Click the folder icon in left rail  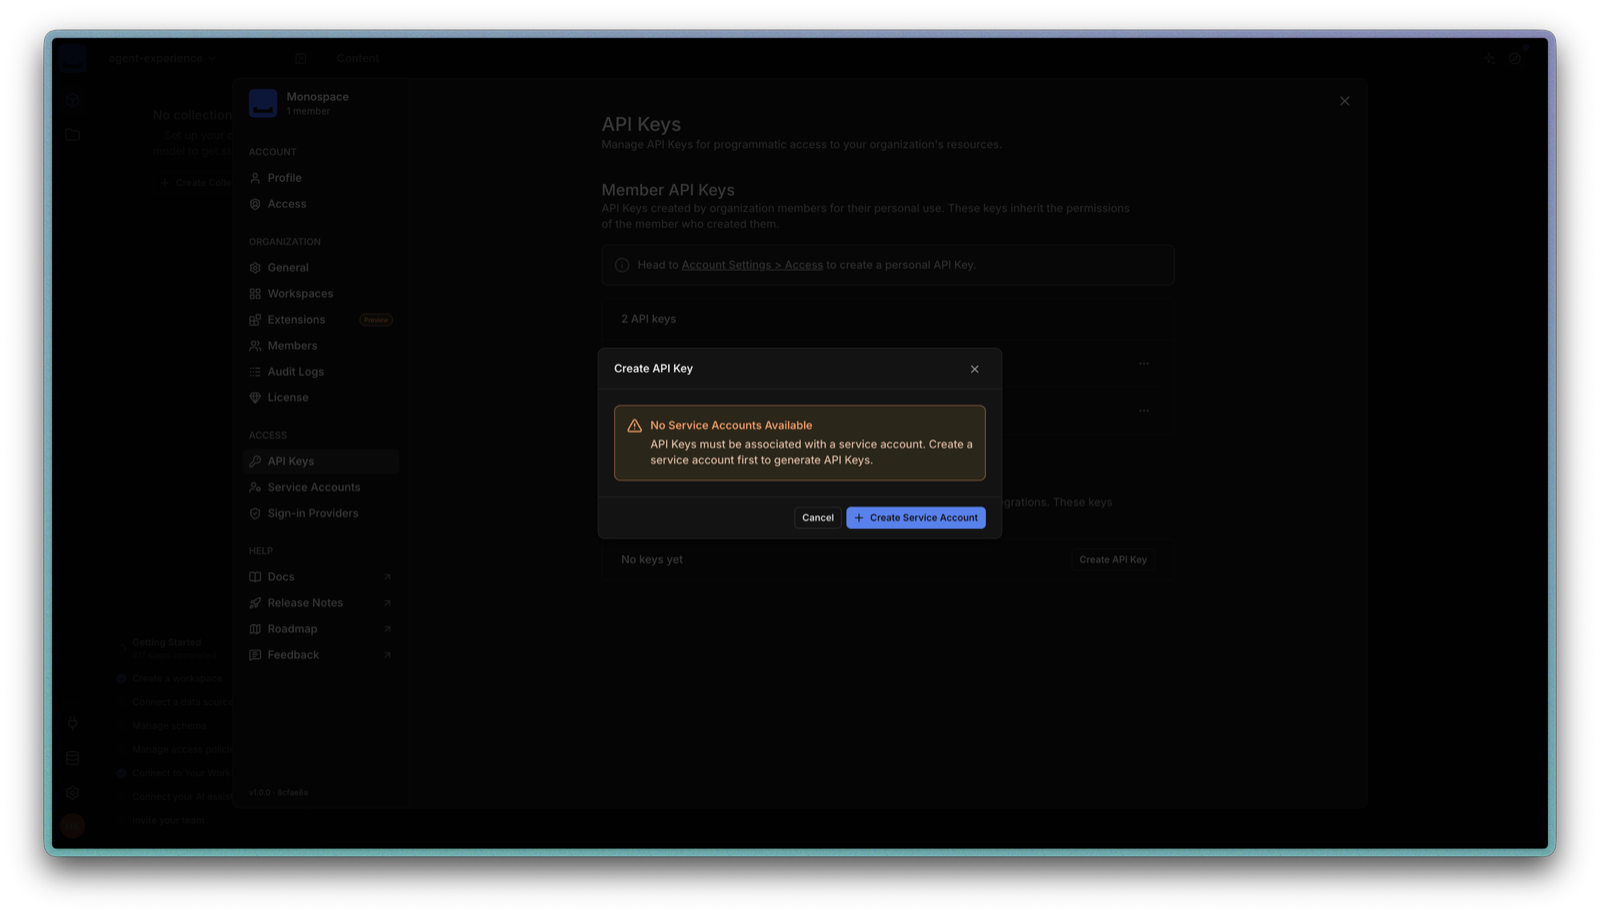pyautogui.click(x=73, y=134)
